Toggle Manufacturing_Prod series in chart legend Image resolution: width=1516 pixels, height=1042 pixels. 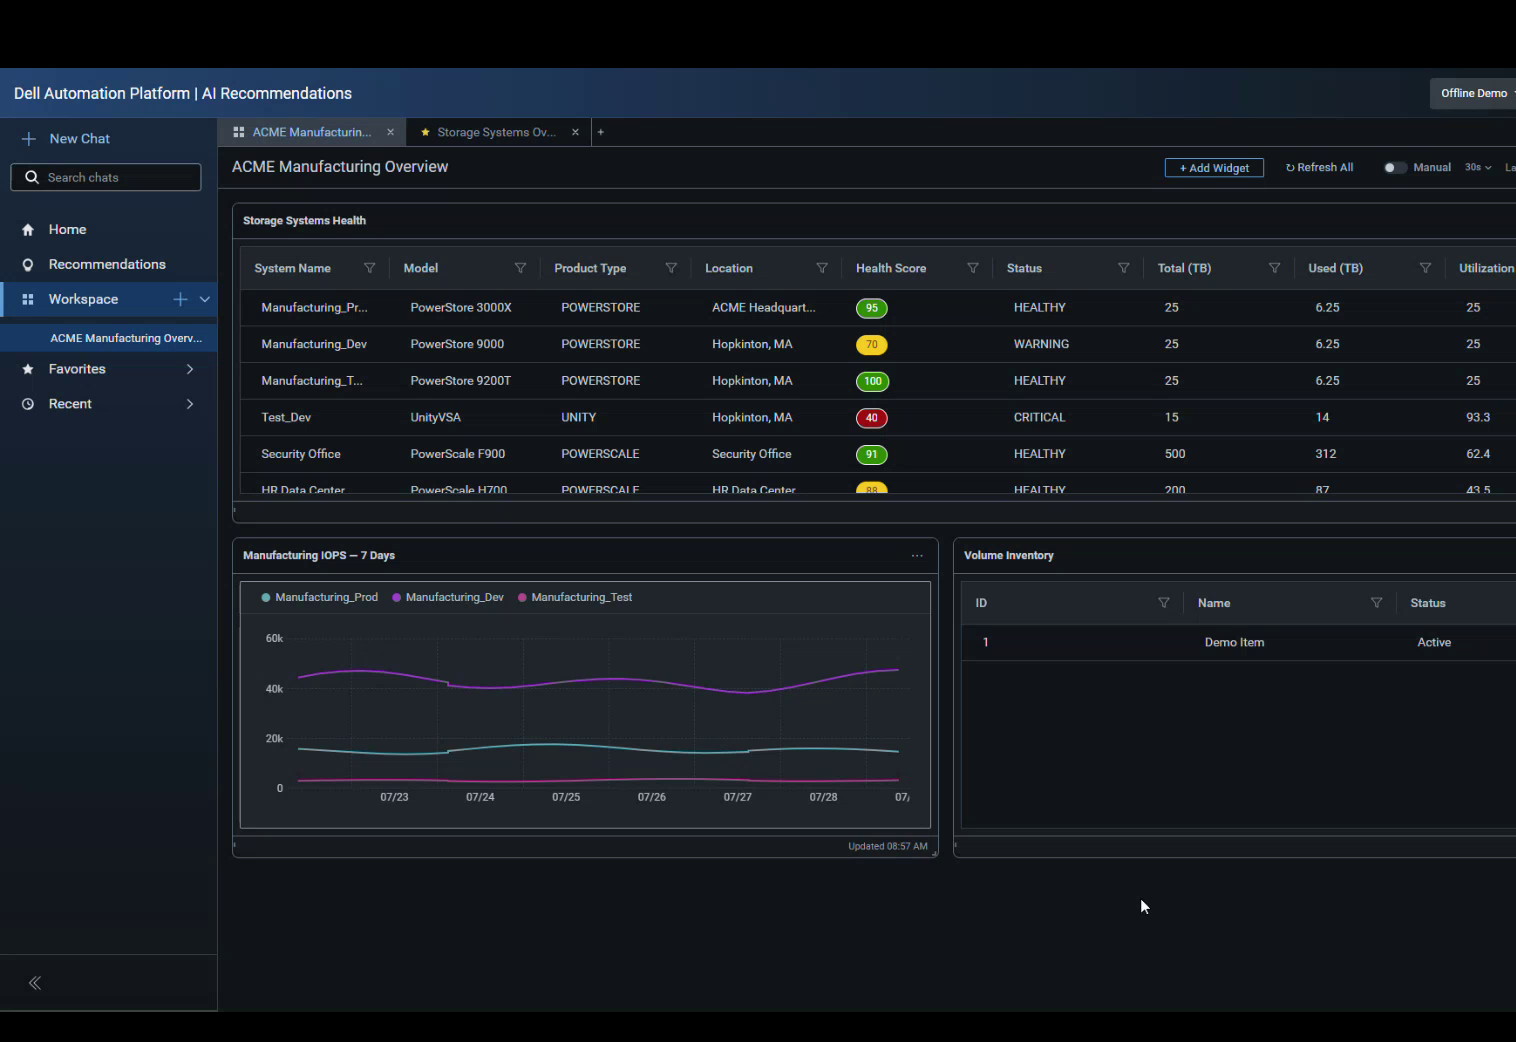[319, 597]
